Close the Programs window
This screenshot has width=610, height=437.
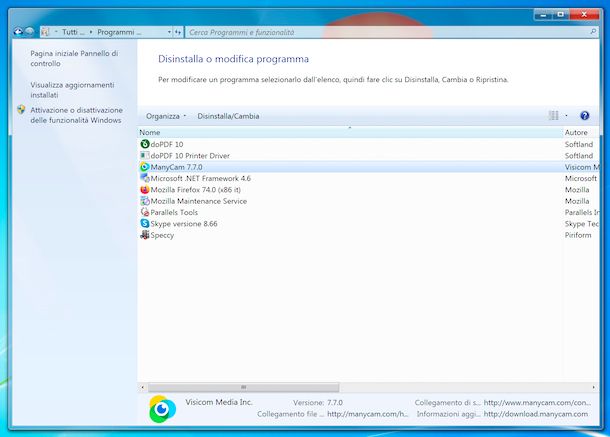pos(584,15)
